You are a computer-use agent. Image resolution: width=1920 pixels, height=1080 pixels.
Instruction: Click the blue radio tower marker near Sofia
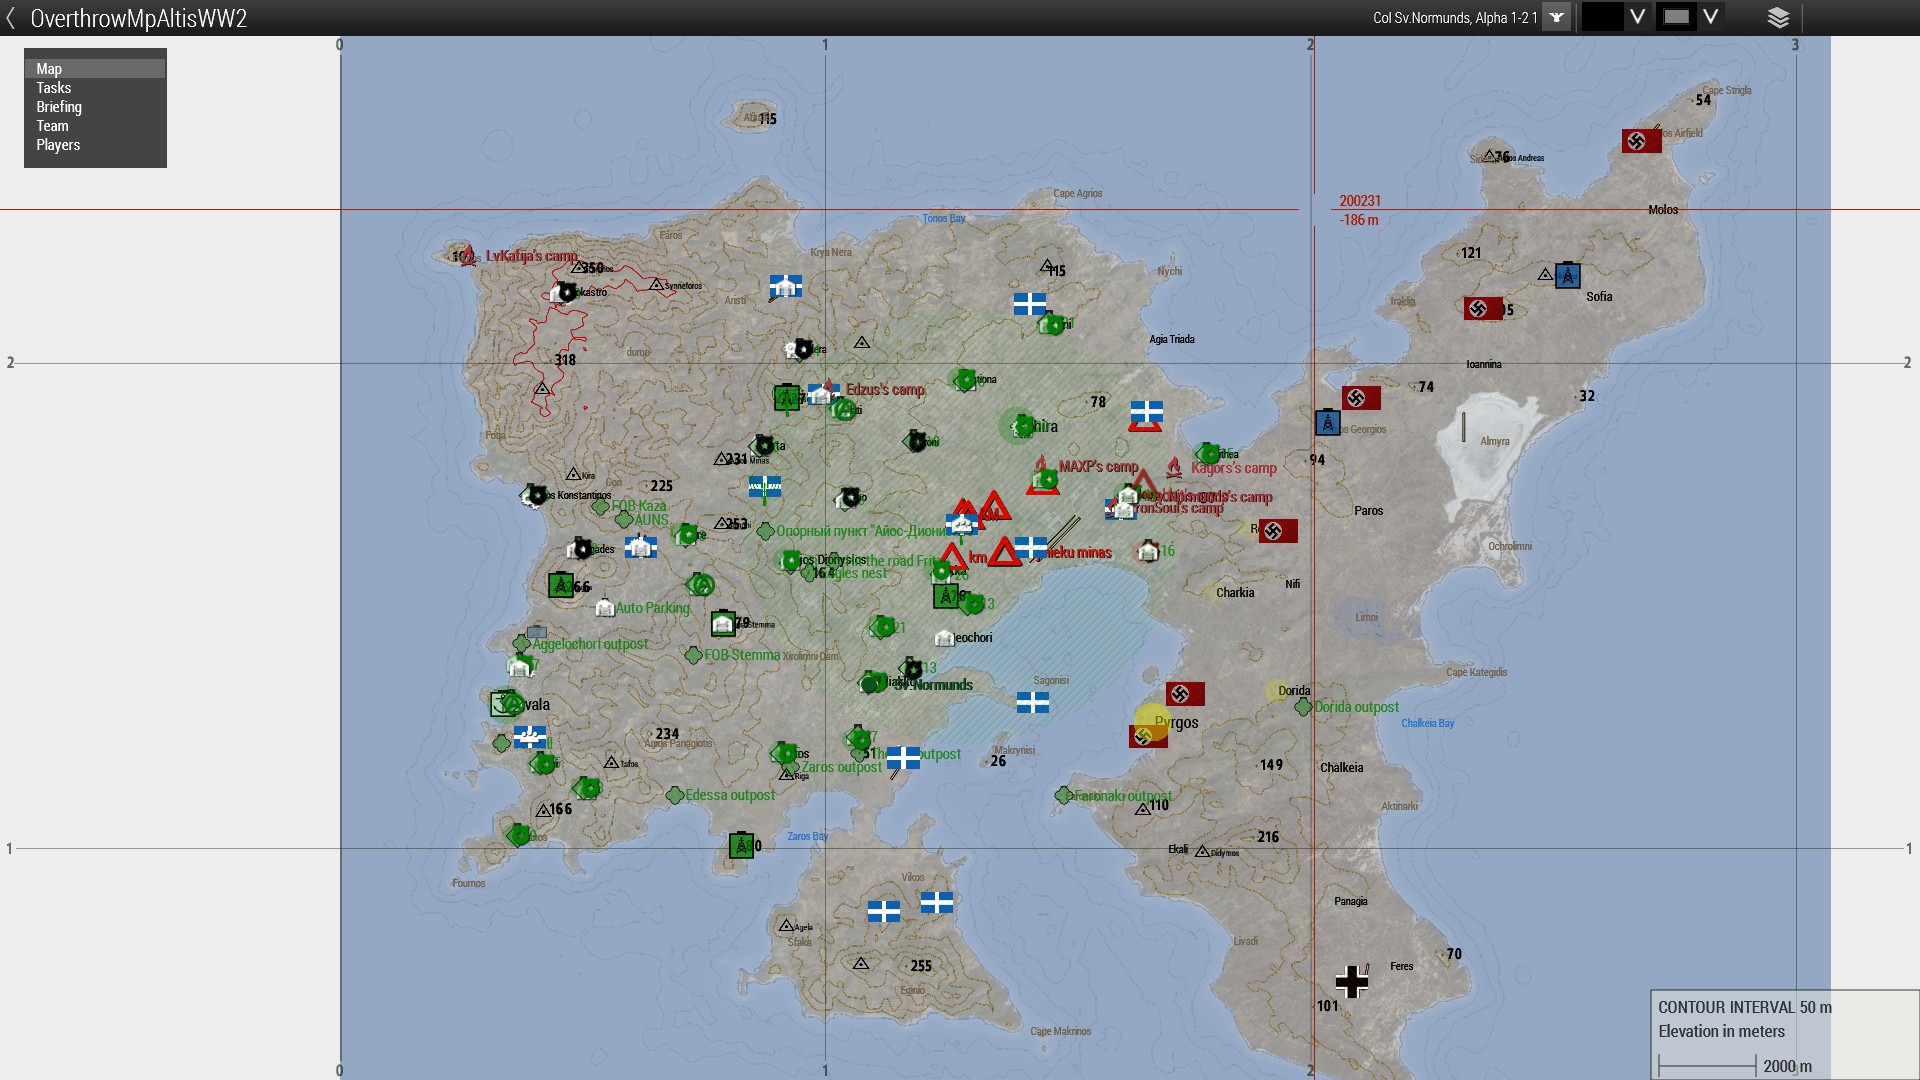(1567, 275)
